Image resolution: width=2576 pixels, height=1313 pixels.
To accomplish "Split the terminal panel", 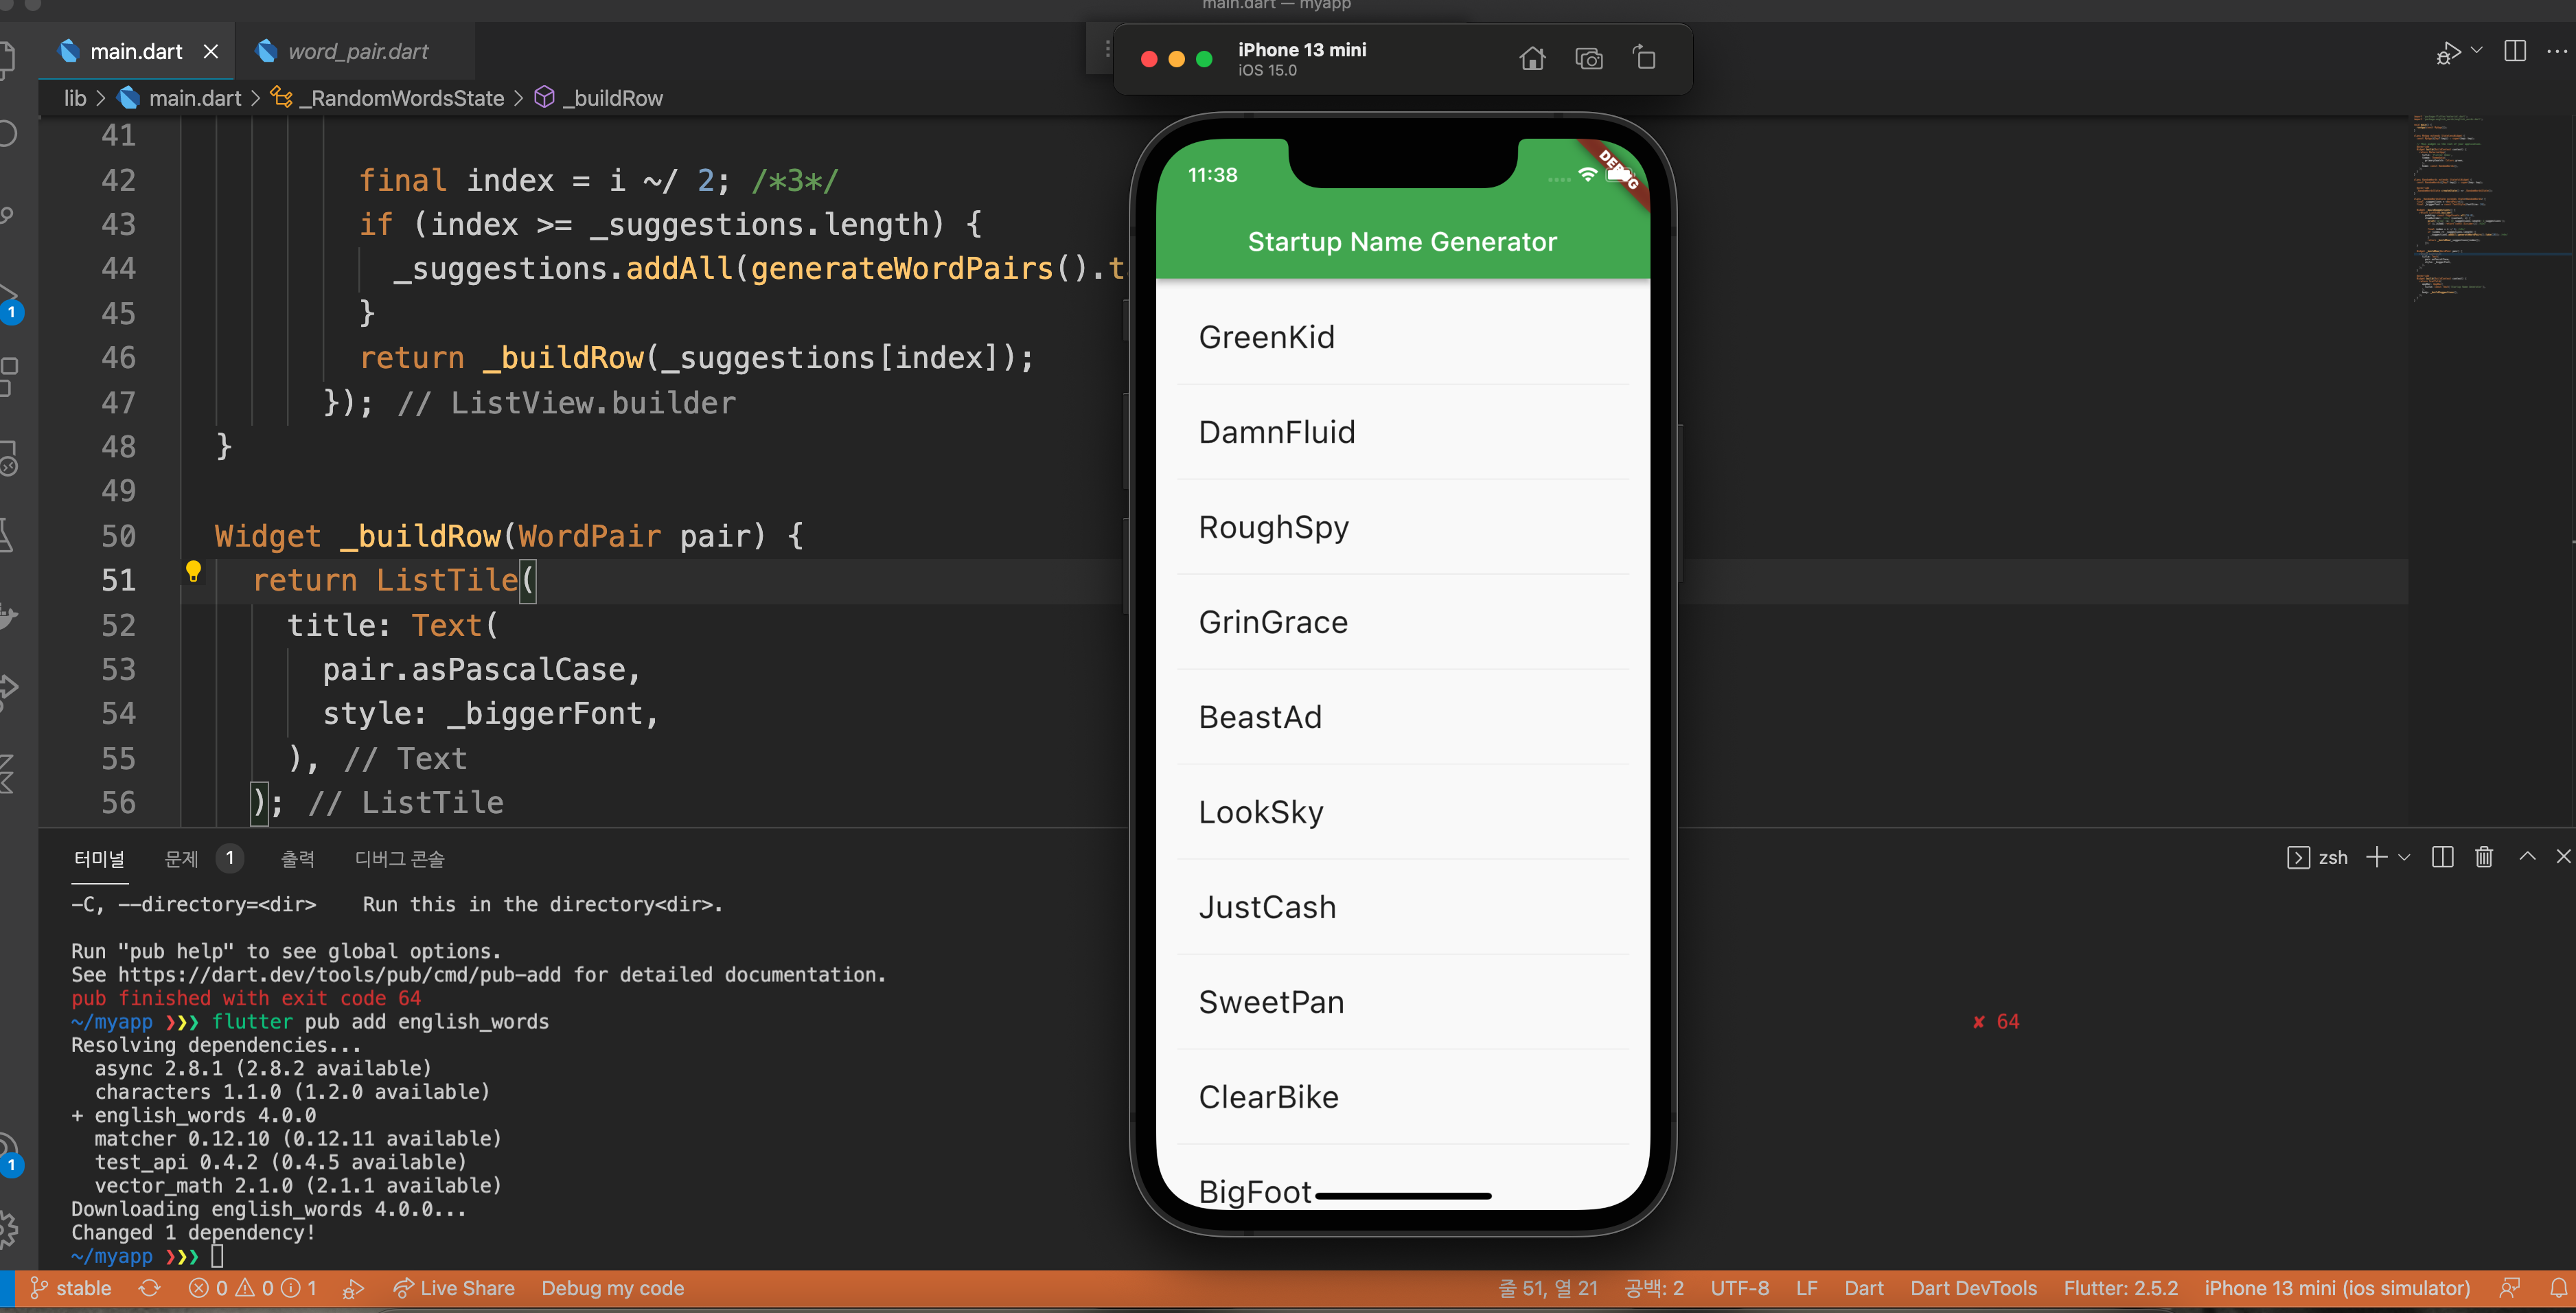I will [x=2442, y=857].
